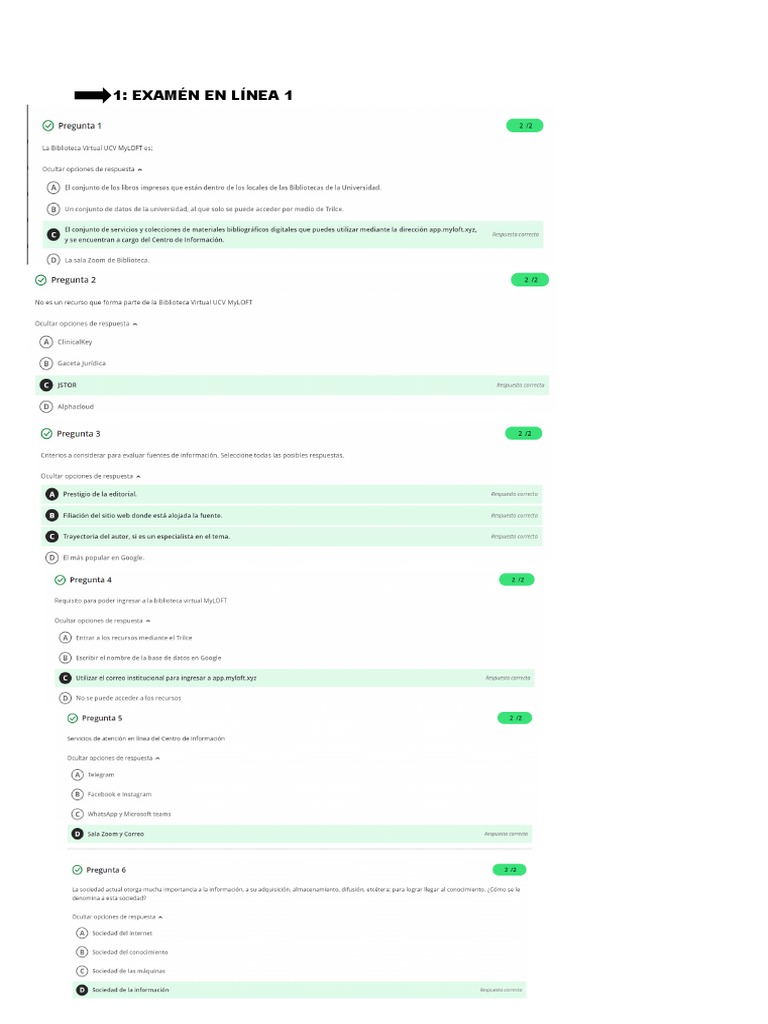Click the 2/2 score badge for Pregunta 6

[x=510, y=870]
